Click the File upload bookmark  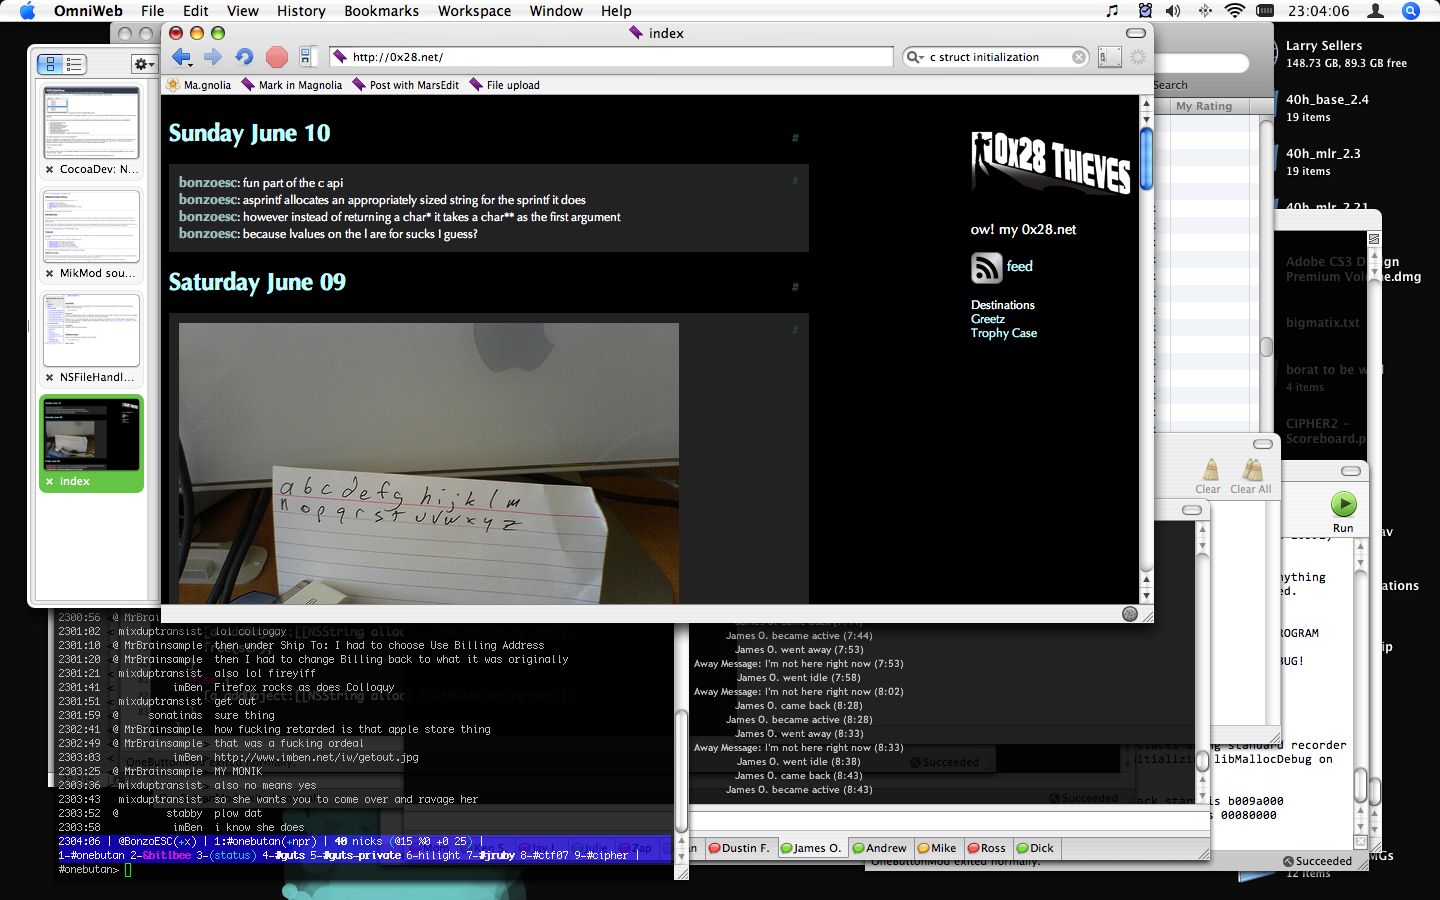505,85
